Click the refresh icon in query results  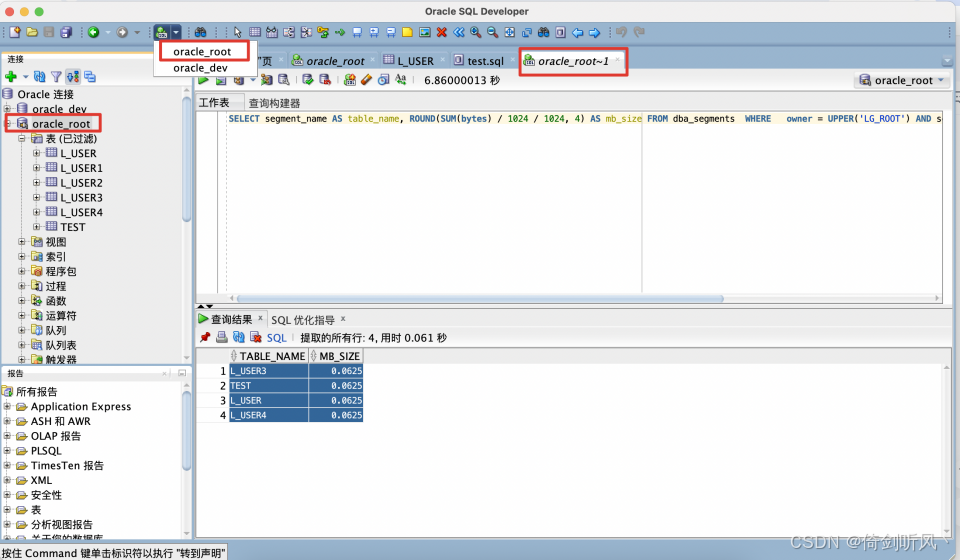tap(239, 337)
